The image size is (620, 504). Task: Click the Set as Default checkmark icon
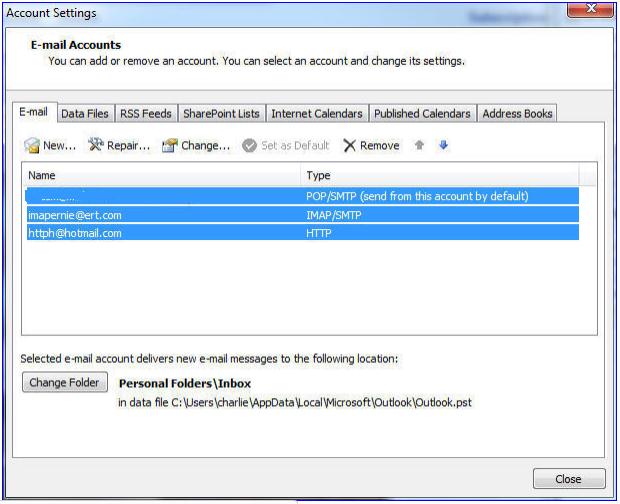(x=249, y=146)
